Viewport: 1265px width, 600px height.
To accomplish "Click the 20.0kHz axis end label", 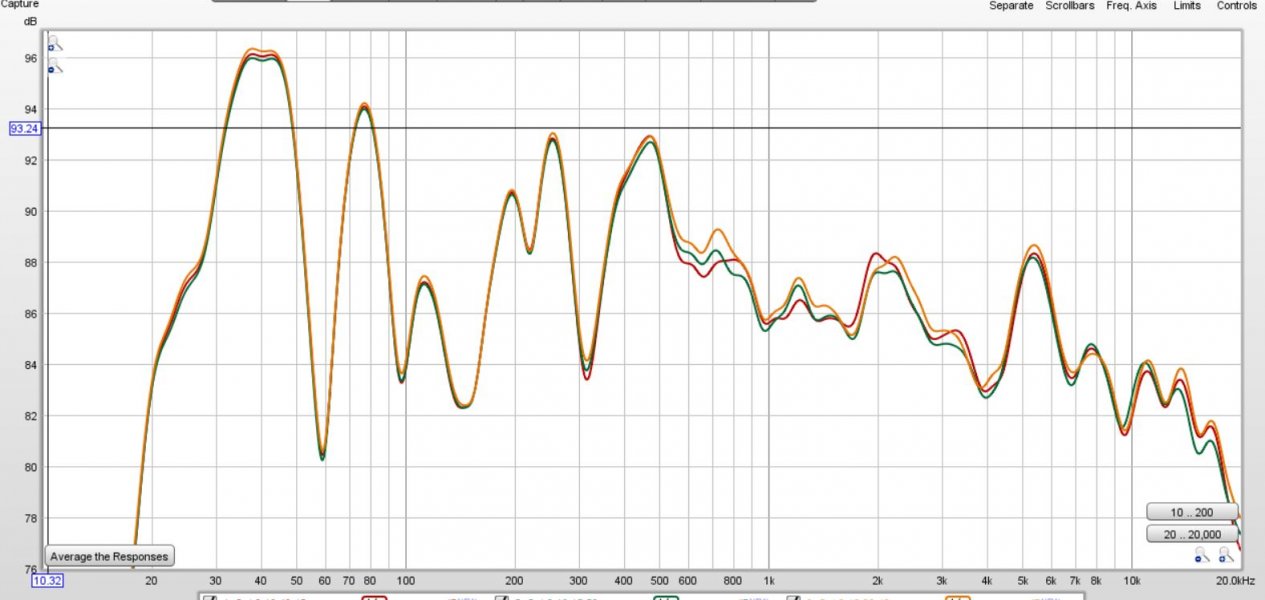I will pos(1235,580).
